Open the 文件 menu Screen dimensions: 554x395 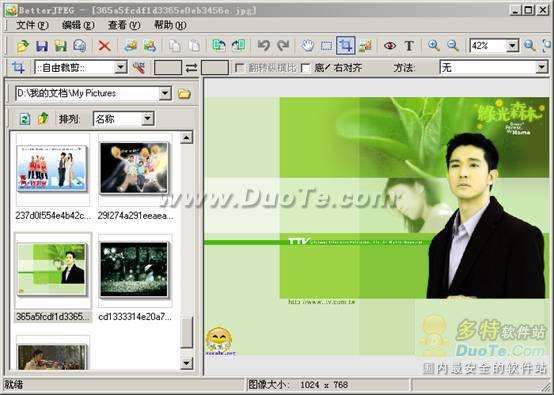pyautogui.click(x=32, y=25)
